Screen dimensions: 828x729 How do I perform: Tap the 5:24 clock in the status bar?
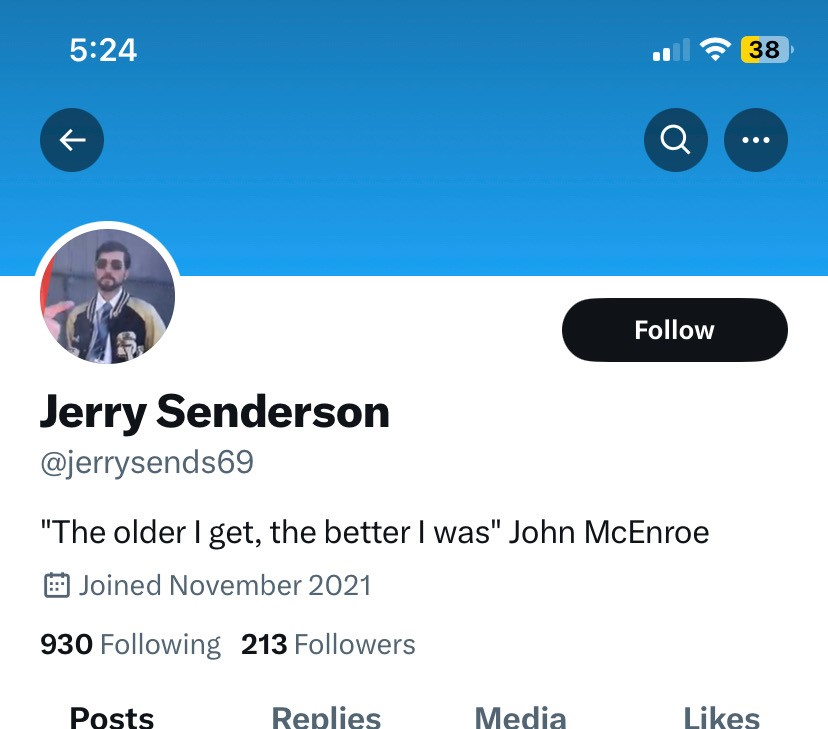pyautogui.click(x=103, y=49)
